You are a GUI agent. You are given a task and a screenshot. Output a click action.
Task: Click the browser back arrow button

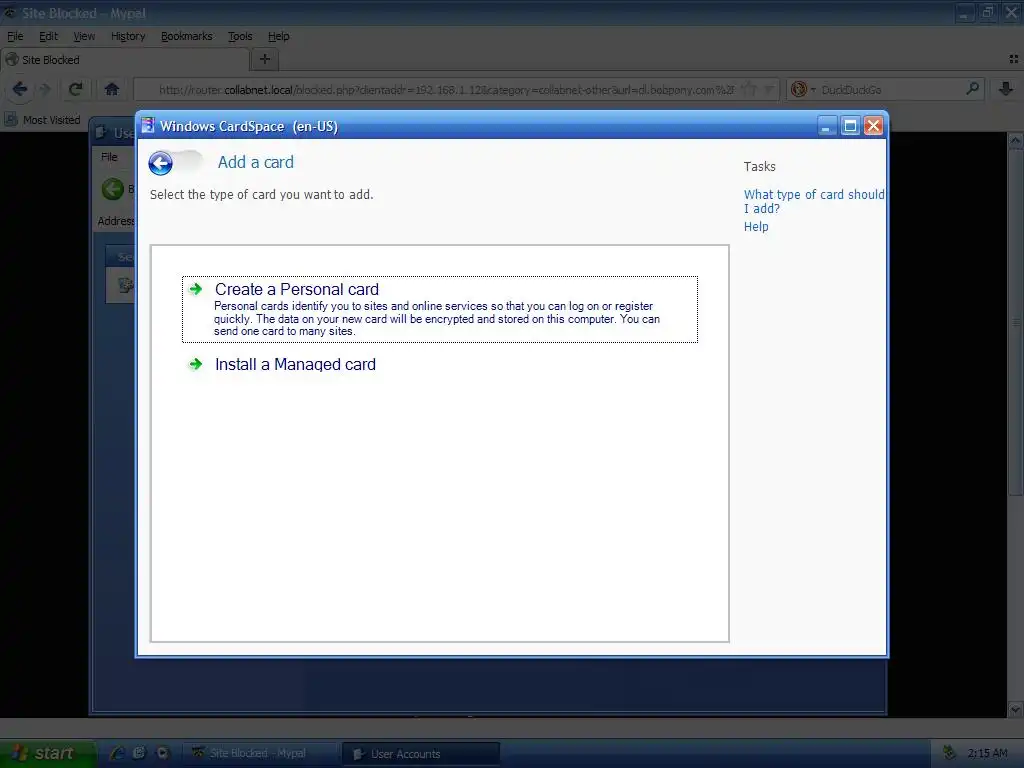[x=20, y=89]
